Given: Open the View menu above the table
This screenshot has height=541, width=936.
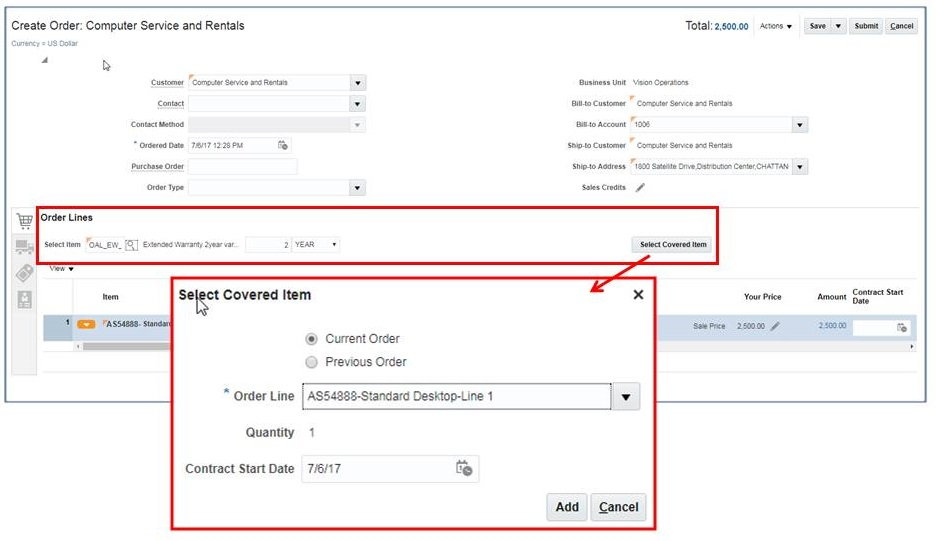Looking at the screenshot, I should point(63,269).
